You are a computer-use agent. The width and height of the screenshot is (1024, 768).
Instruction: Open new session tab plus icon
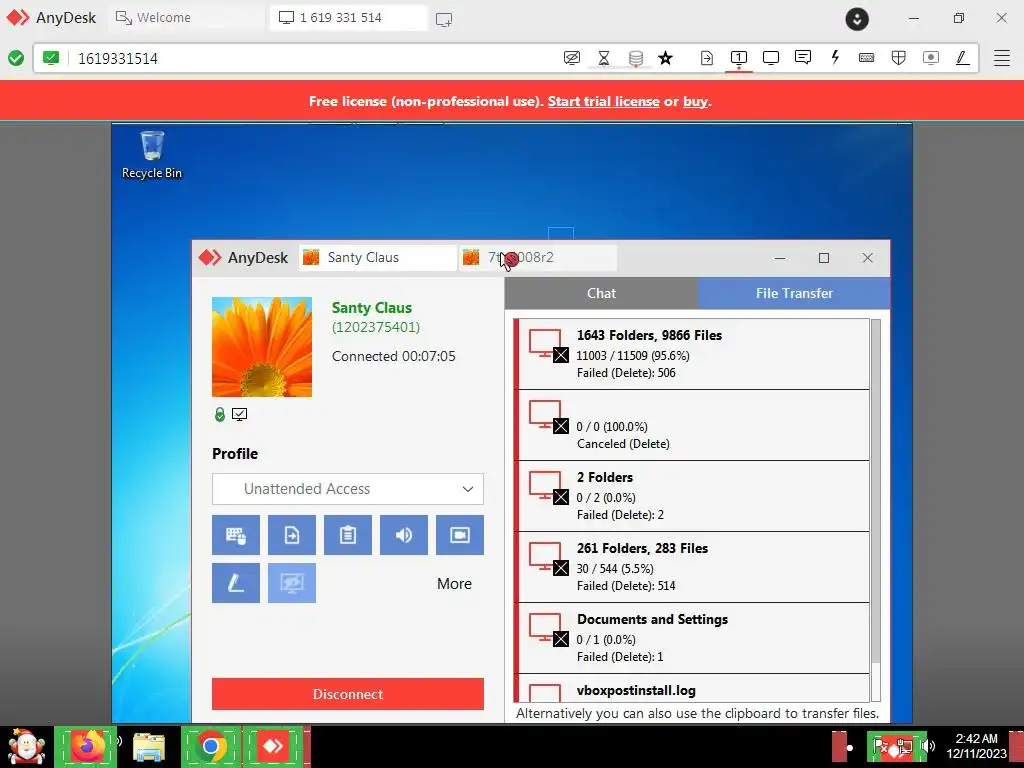444,20
